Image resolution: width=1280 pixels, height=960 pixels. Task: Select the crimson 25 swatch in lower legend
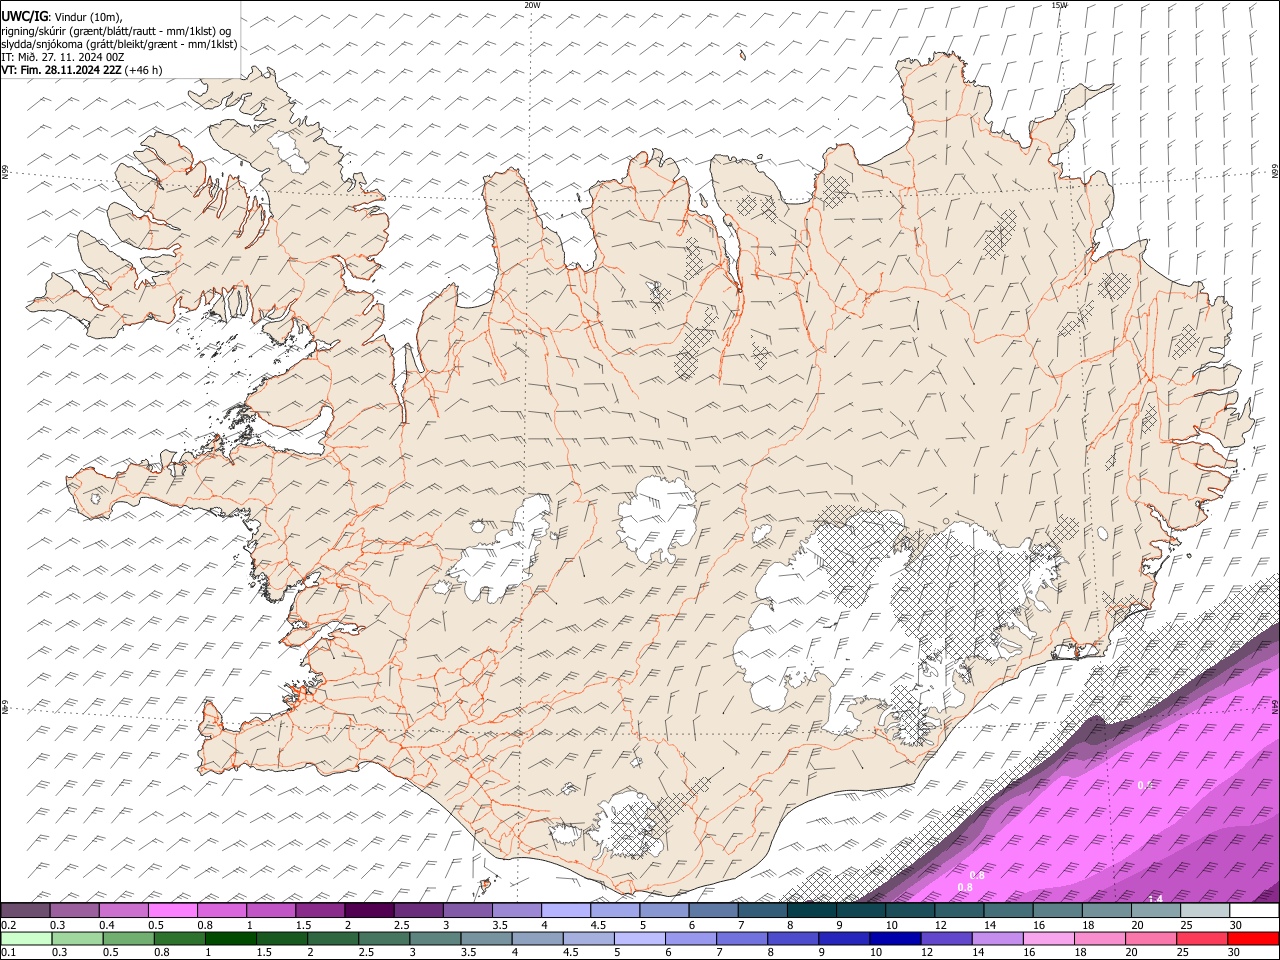point(1201,938)
